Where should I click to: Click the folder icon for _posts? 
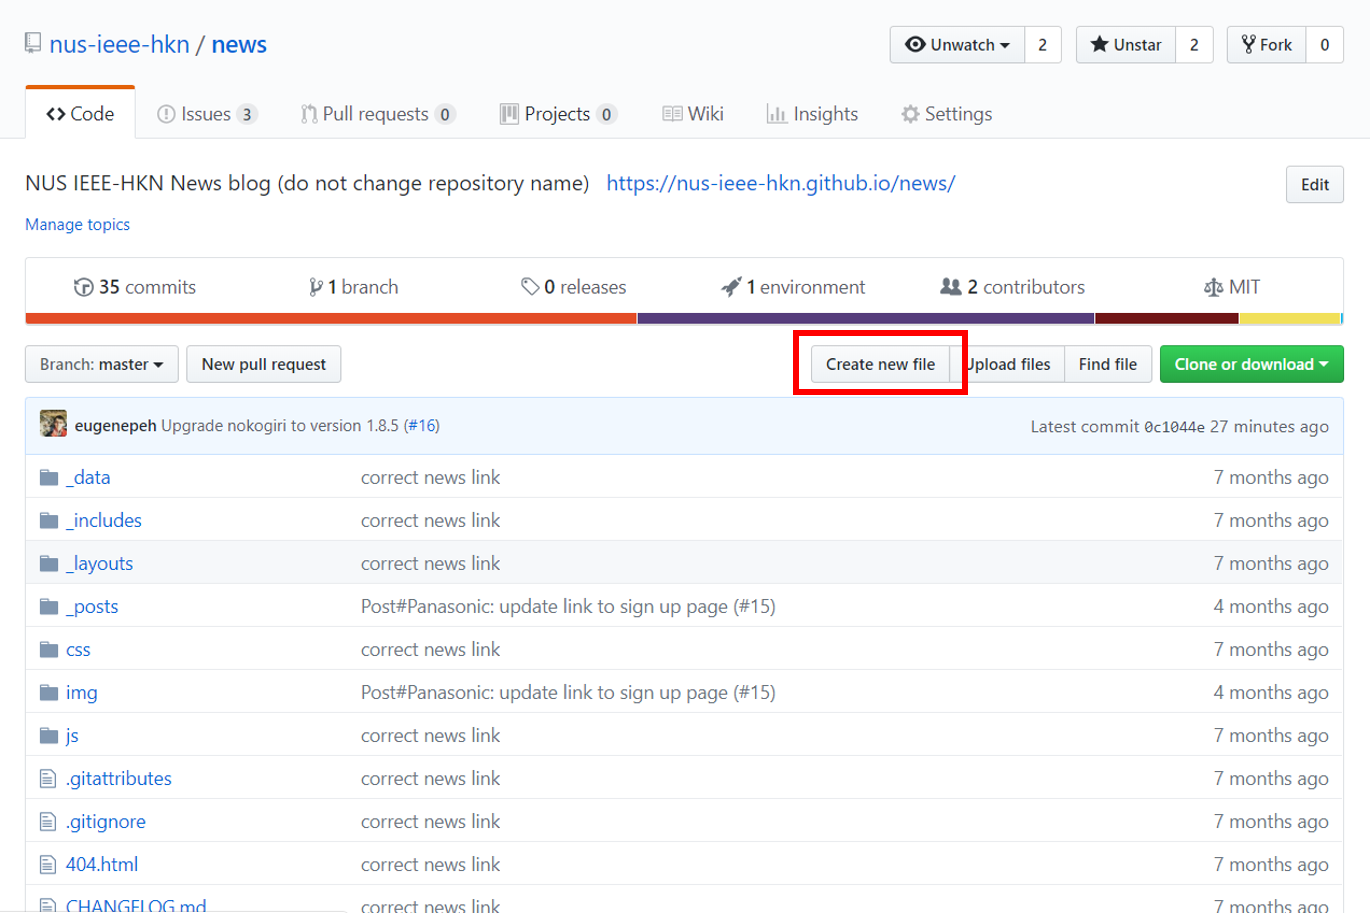tap(49, 606)
